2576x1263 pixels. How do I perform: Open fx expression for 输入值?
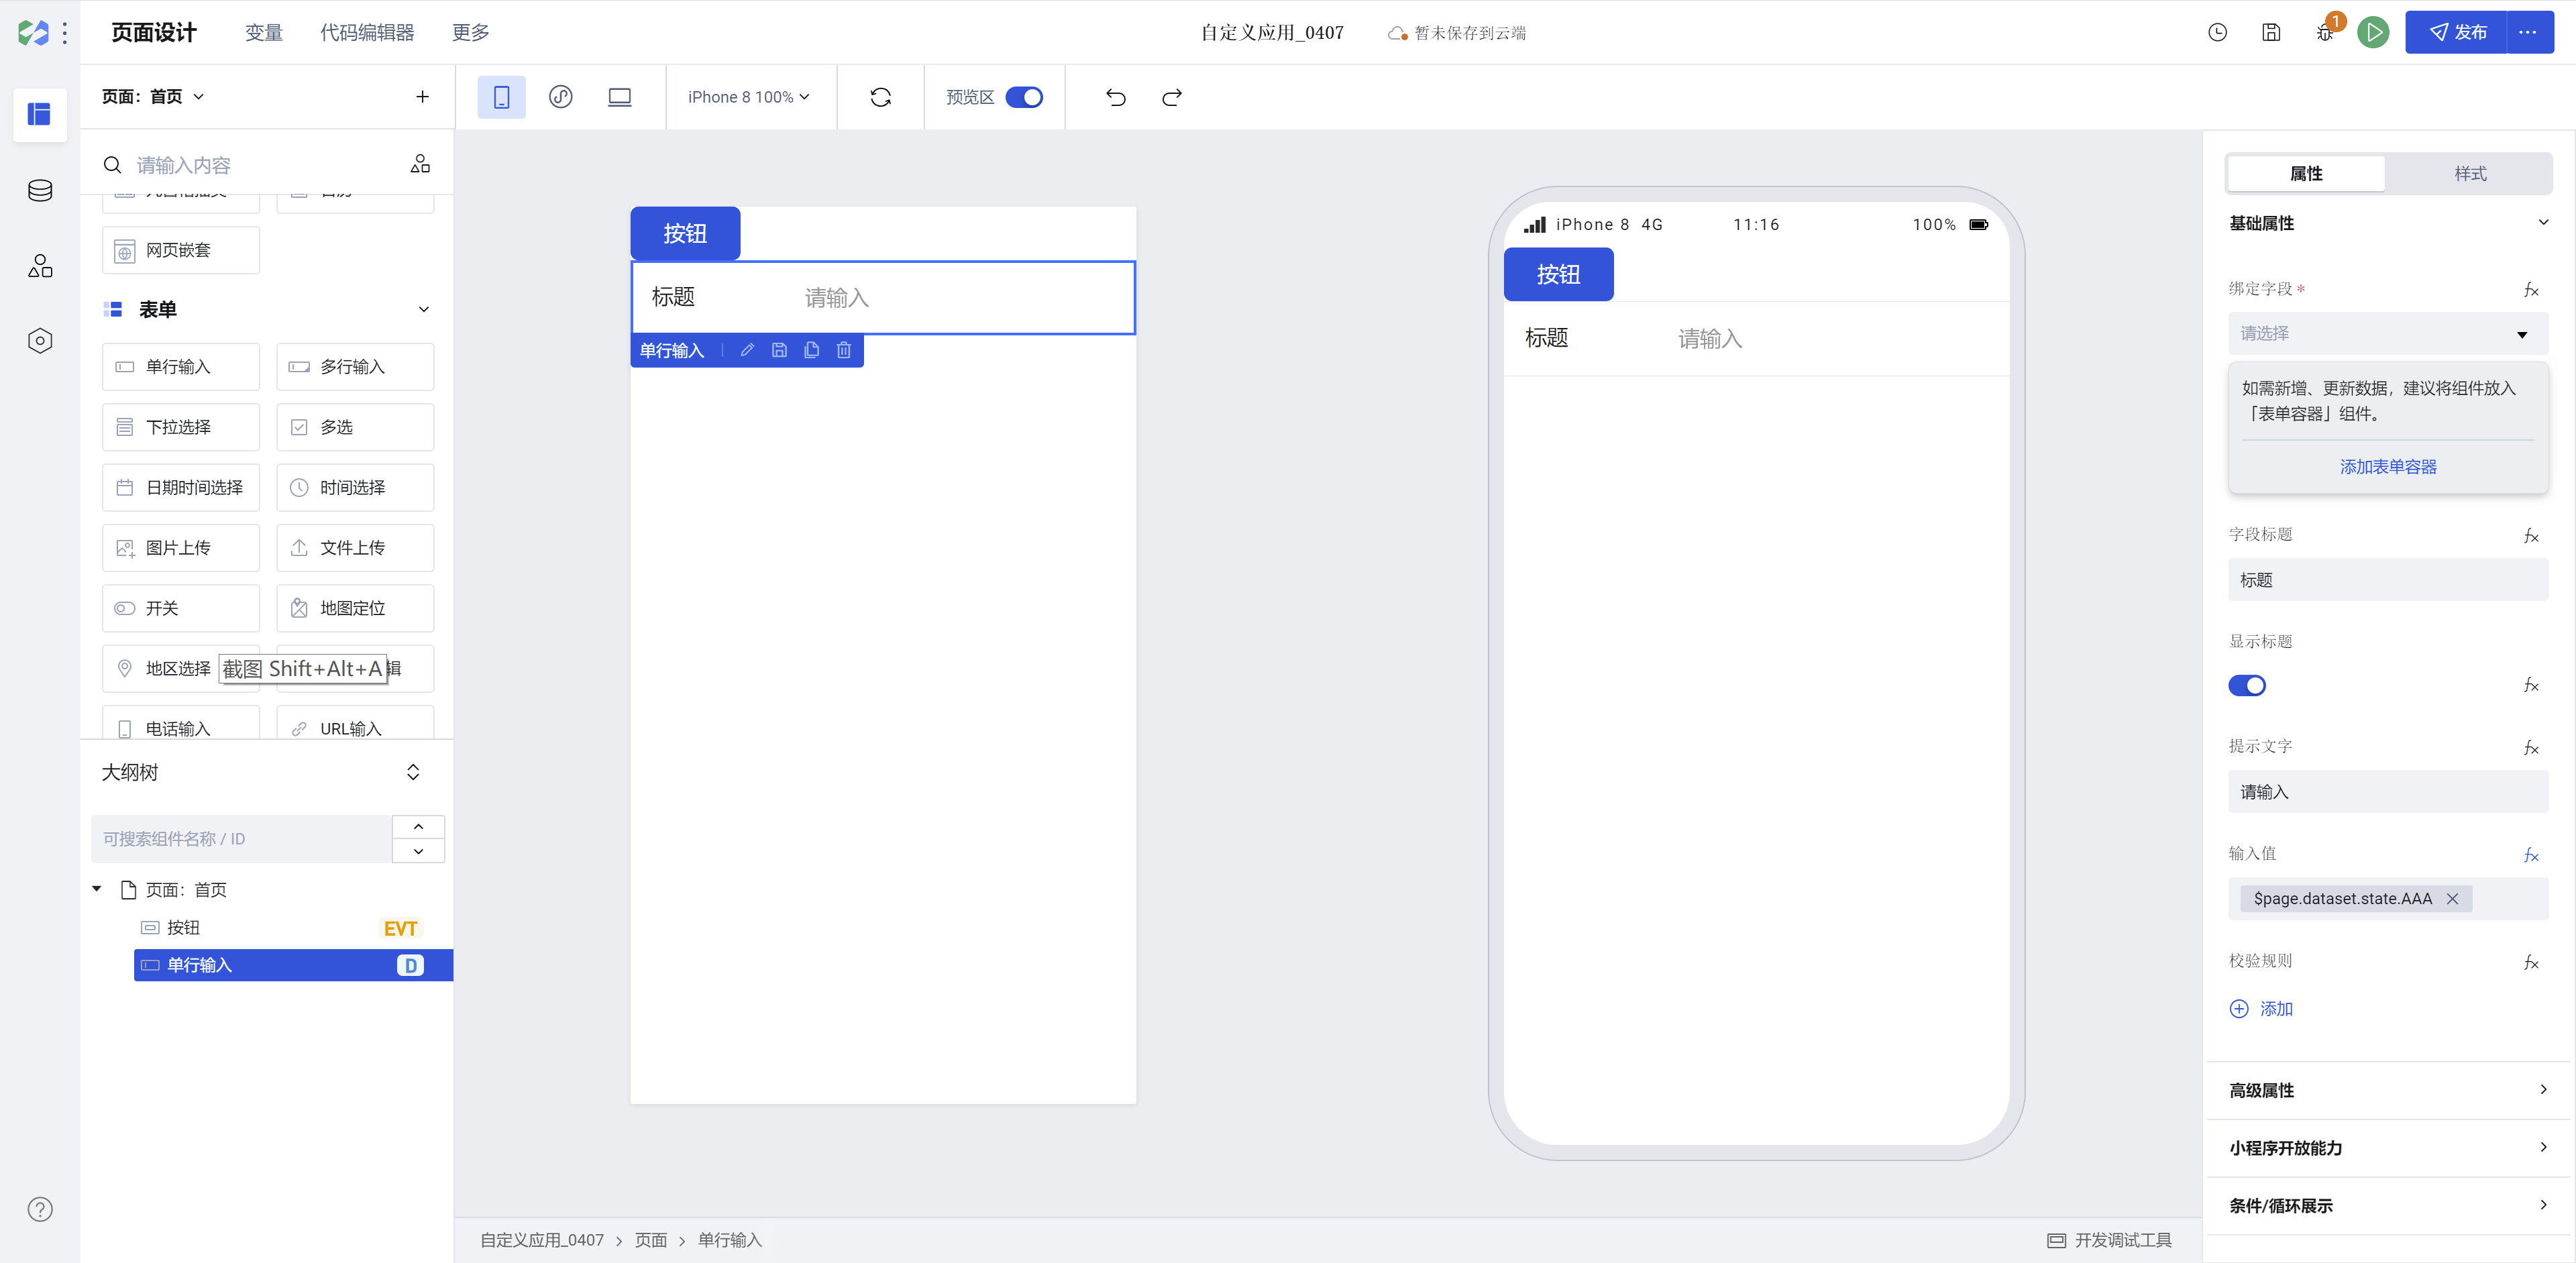click(2531, 855)
